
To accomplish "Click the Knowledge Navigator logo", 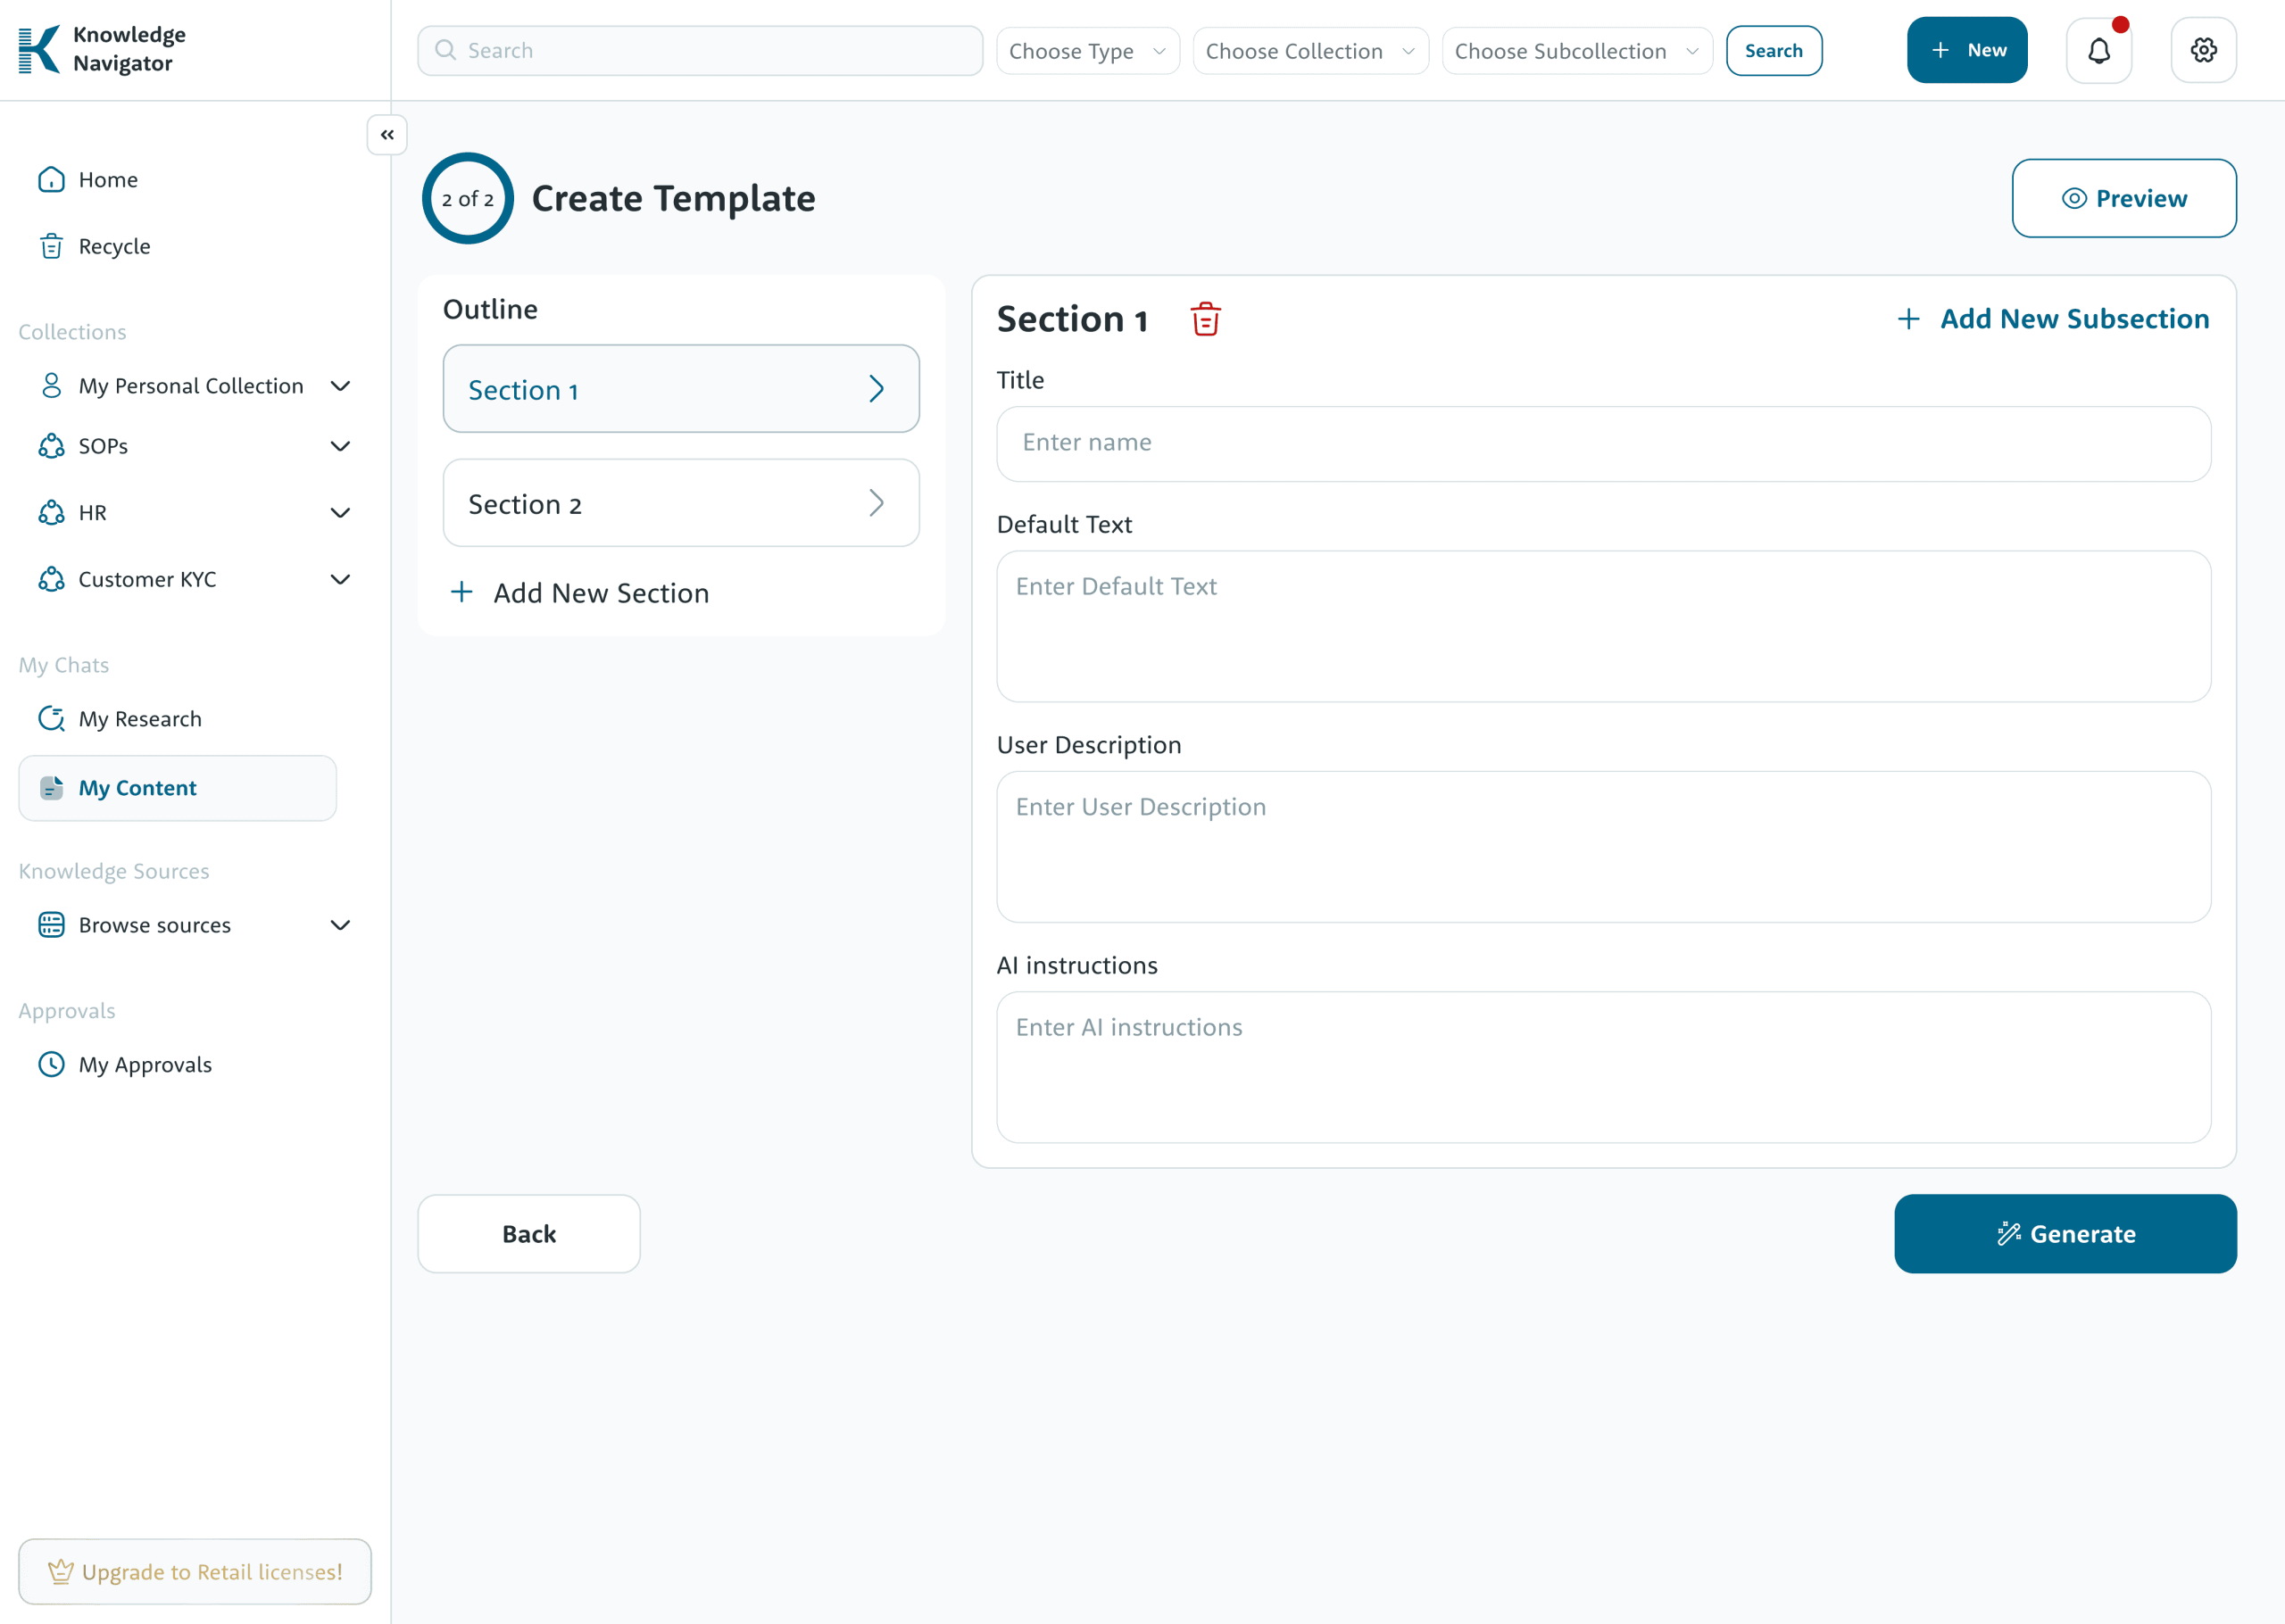I will point(103,49).
